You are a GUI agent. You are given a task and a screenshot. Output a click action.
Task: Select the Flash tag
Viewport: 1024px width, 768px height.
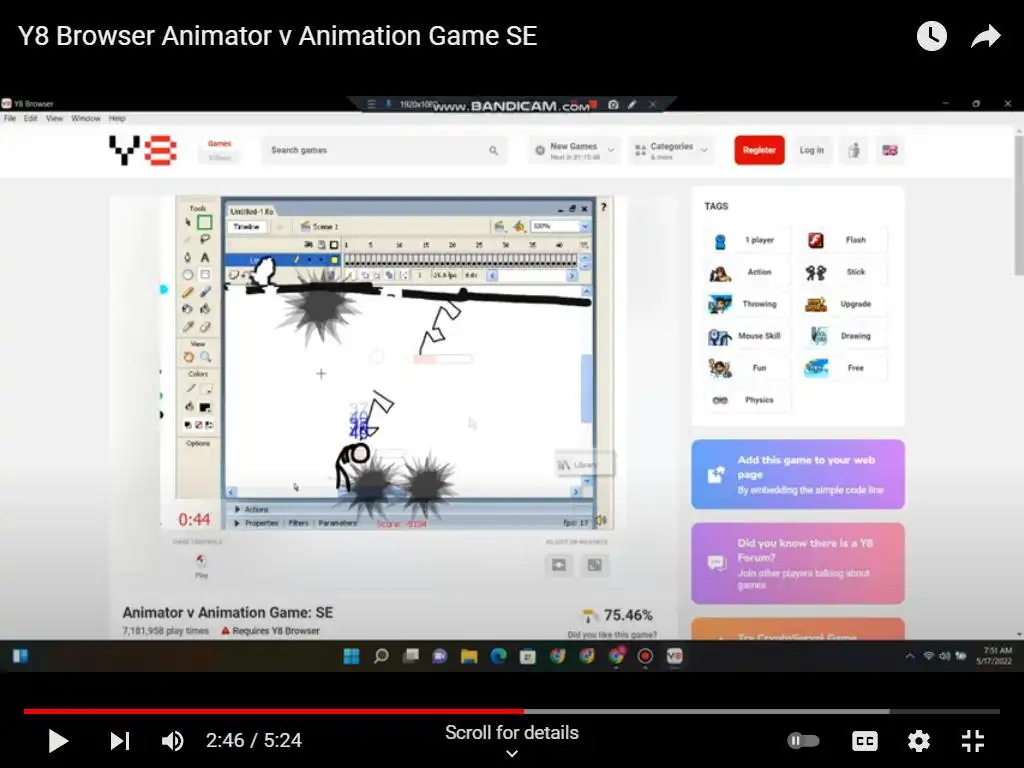[844, 240]
